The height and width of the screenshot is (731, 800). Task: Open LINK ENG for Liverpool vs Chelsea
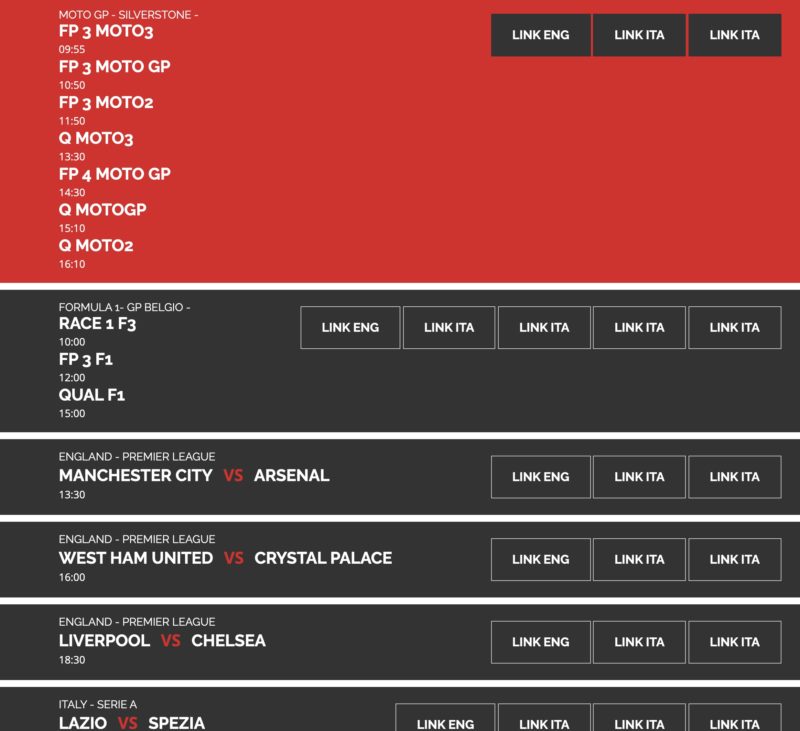540,642
